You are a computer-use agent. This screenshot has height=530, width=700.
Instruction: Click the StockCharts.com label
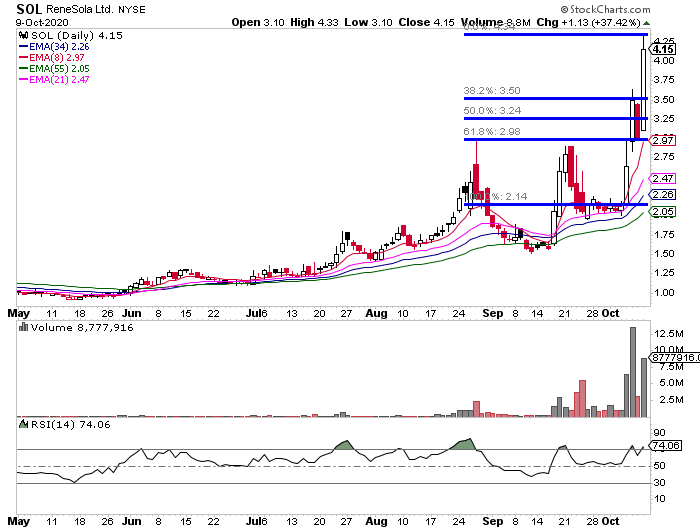[605, 9]
